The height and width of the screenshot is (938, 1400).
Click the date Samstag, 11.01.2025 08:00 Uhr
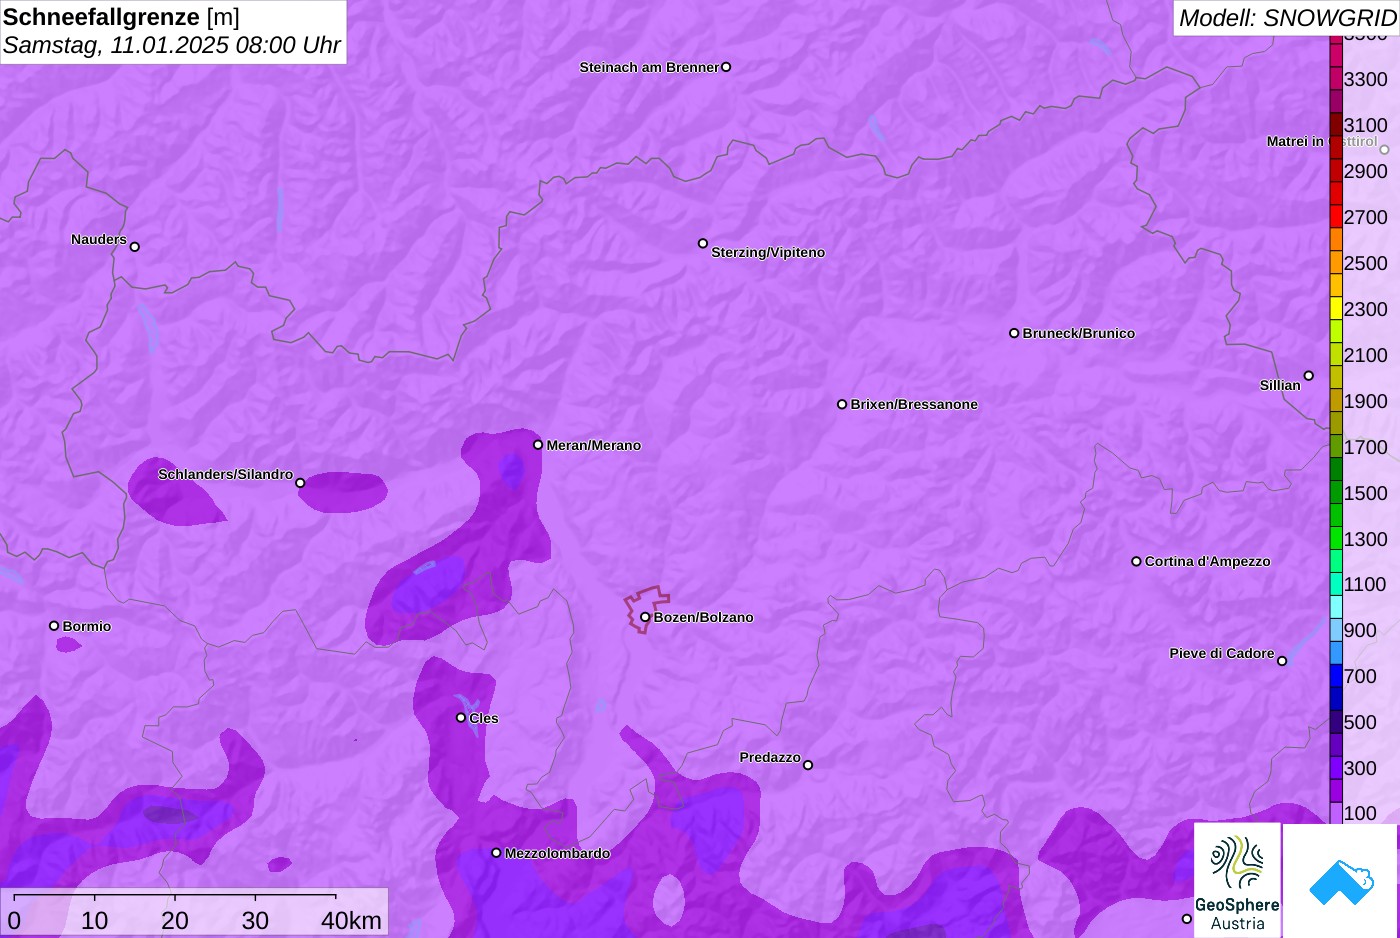(x=172, y=46)
